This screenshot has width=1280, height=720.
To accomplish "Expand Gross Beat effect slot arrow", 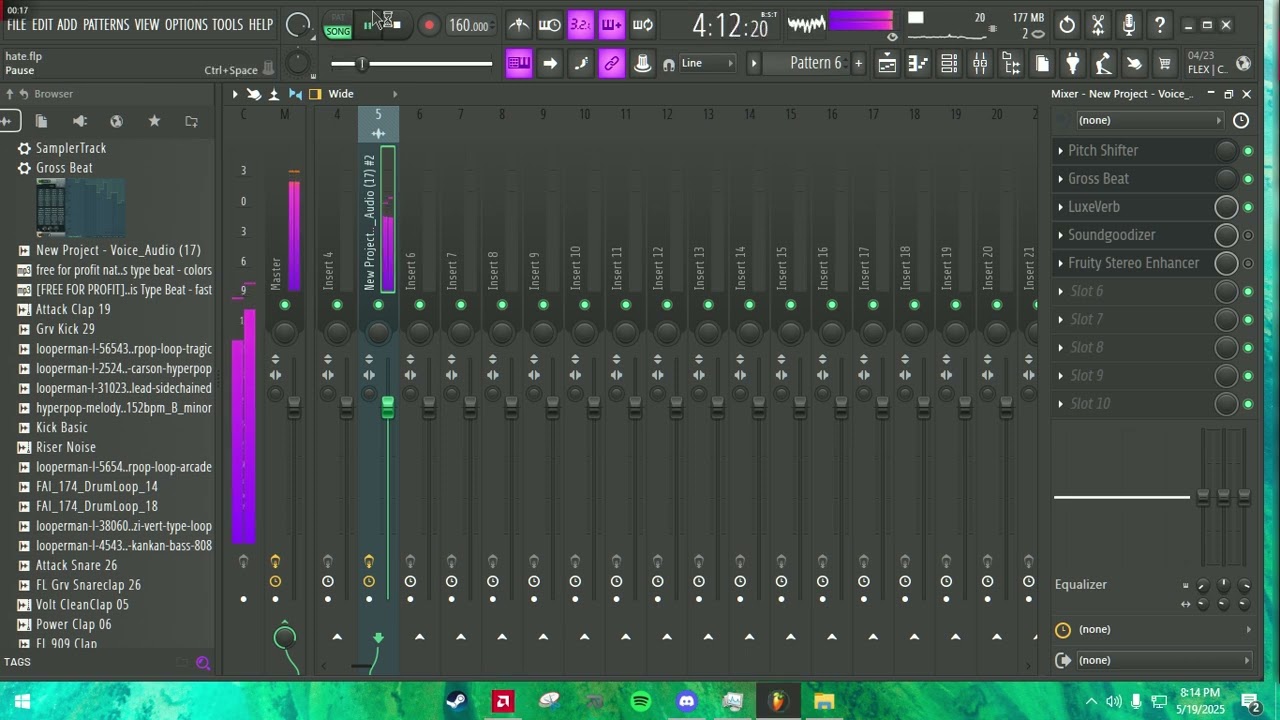I will coord(1060,179).
